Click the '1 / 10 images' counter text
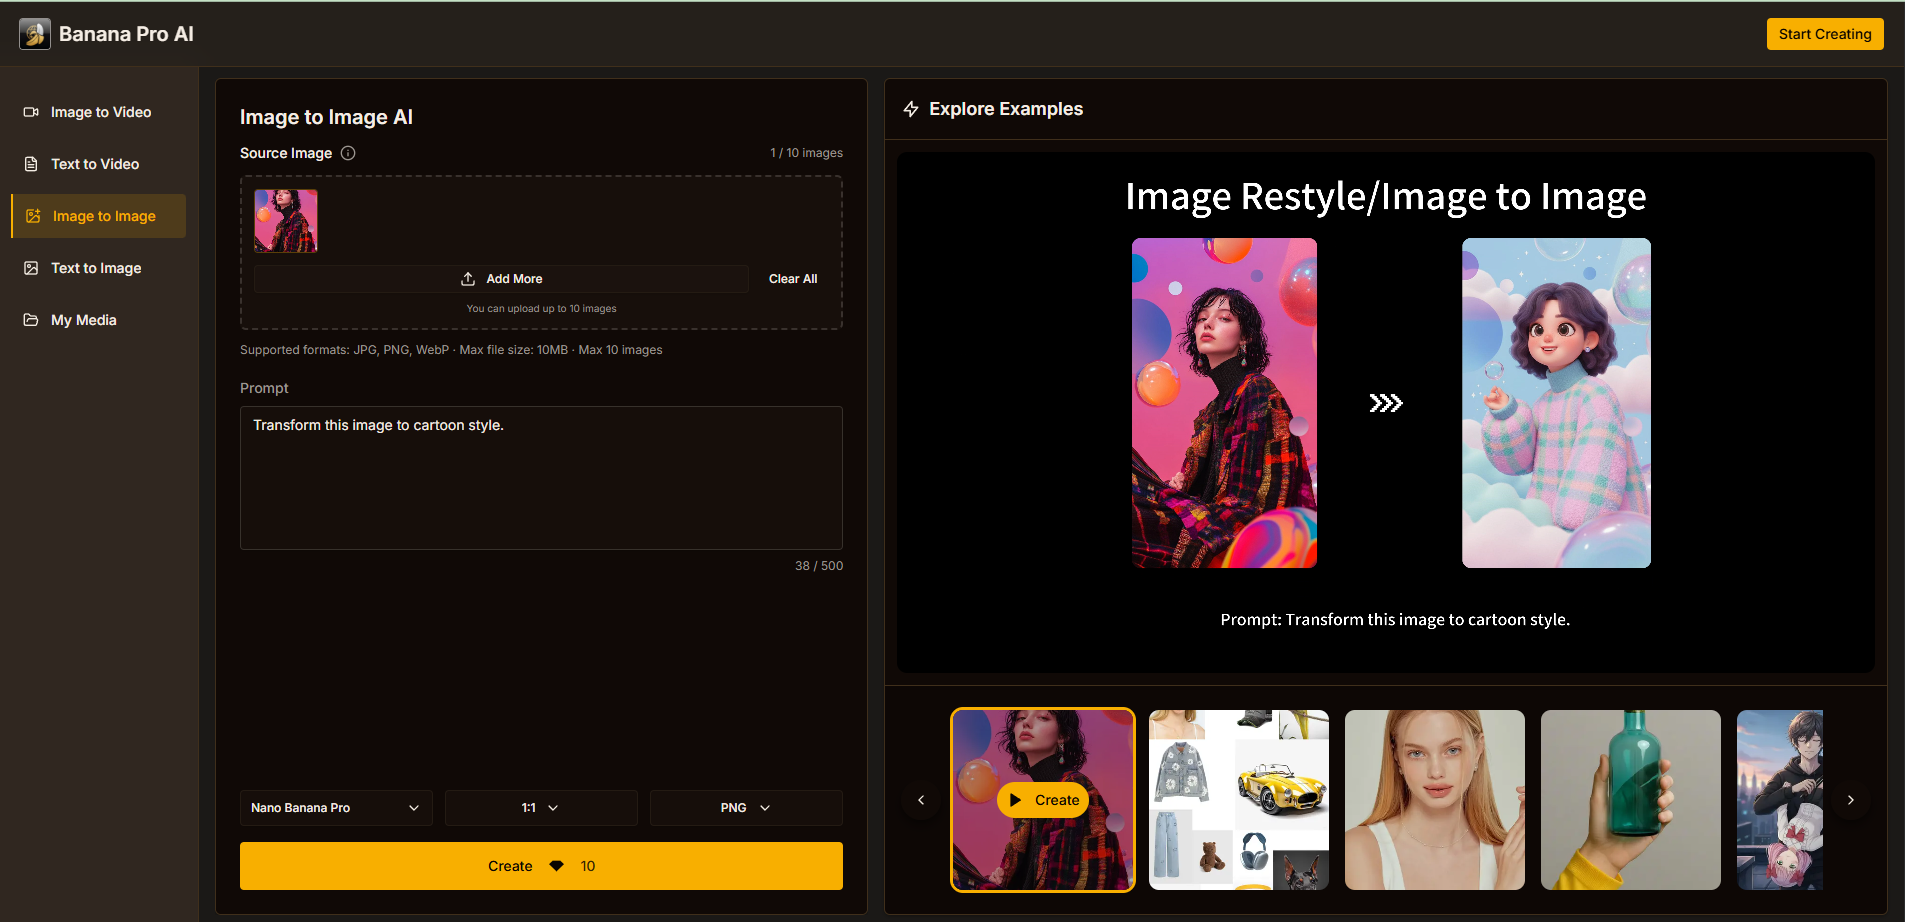This screenshot has width=1905, height=922. [806, 153]
